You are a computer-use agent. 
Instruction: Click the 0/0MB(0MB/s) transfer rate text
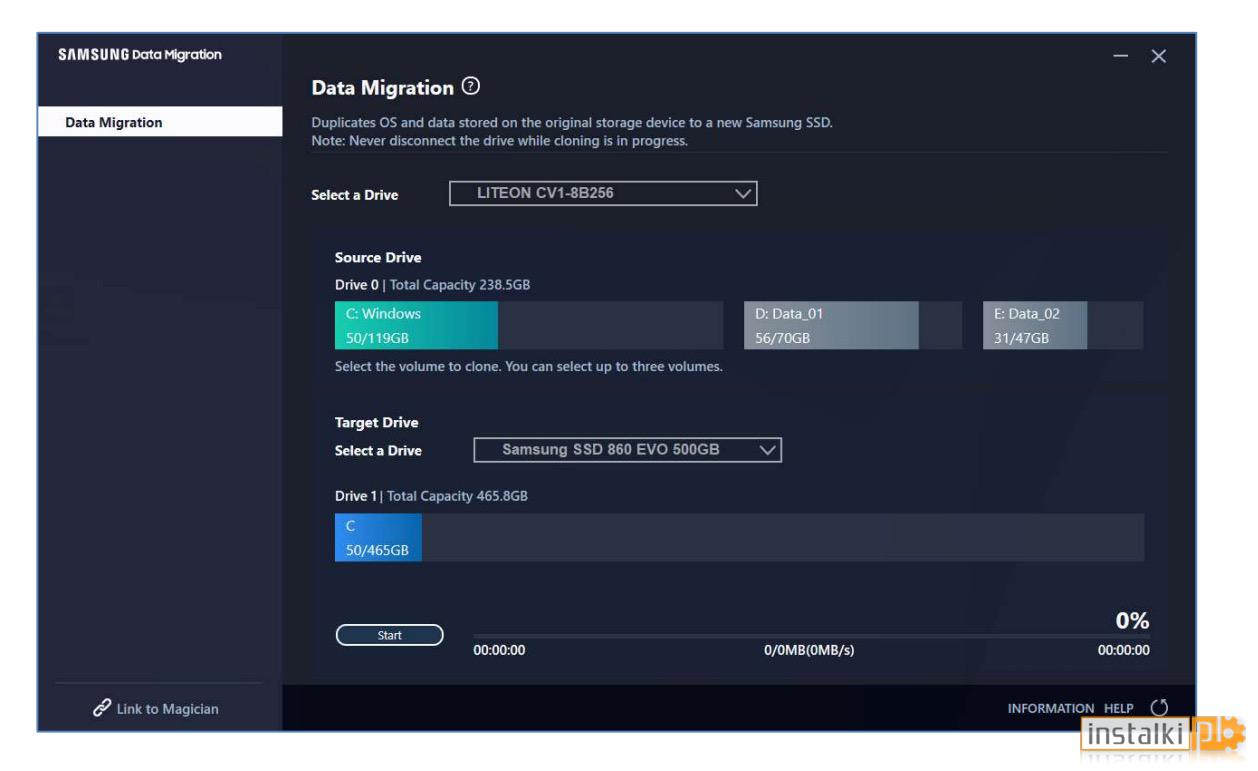(809, 651)
